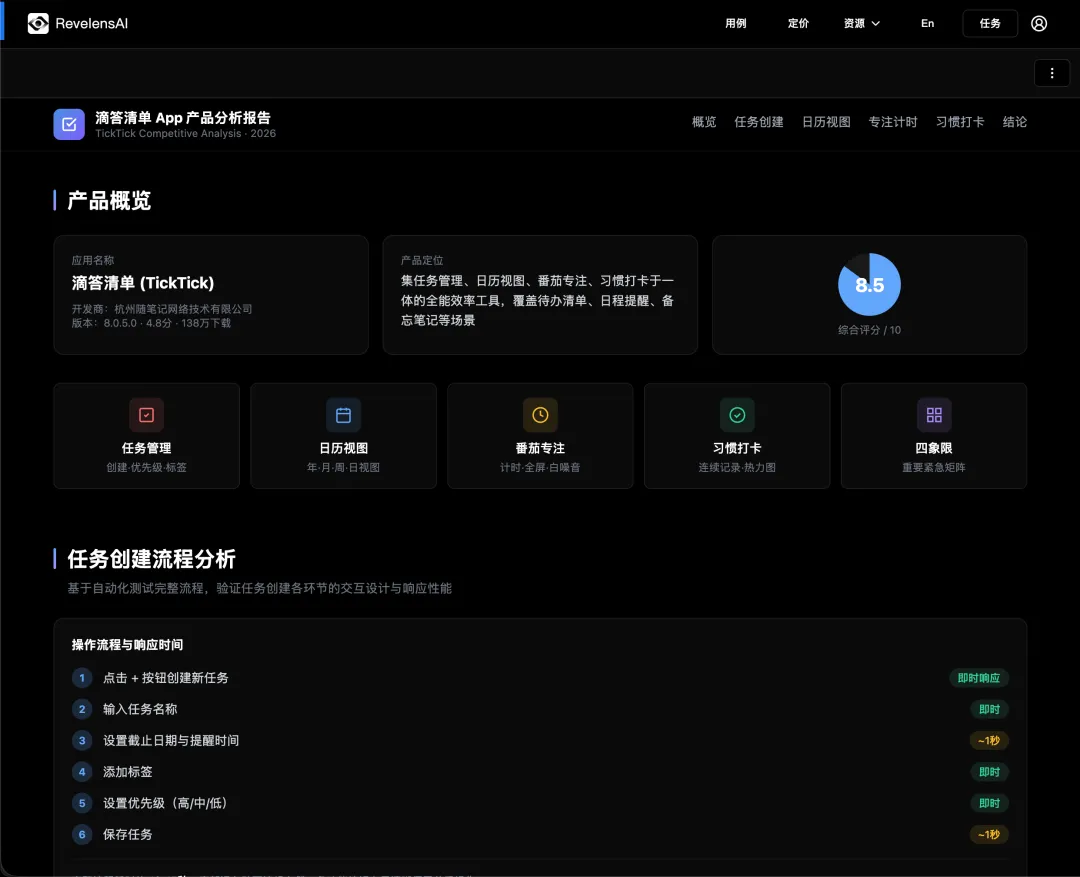1080x877 pixels.
Task: Click the 番茄专注 clock icon
Action: pyautogui.click(x=540, y=415)
